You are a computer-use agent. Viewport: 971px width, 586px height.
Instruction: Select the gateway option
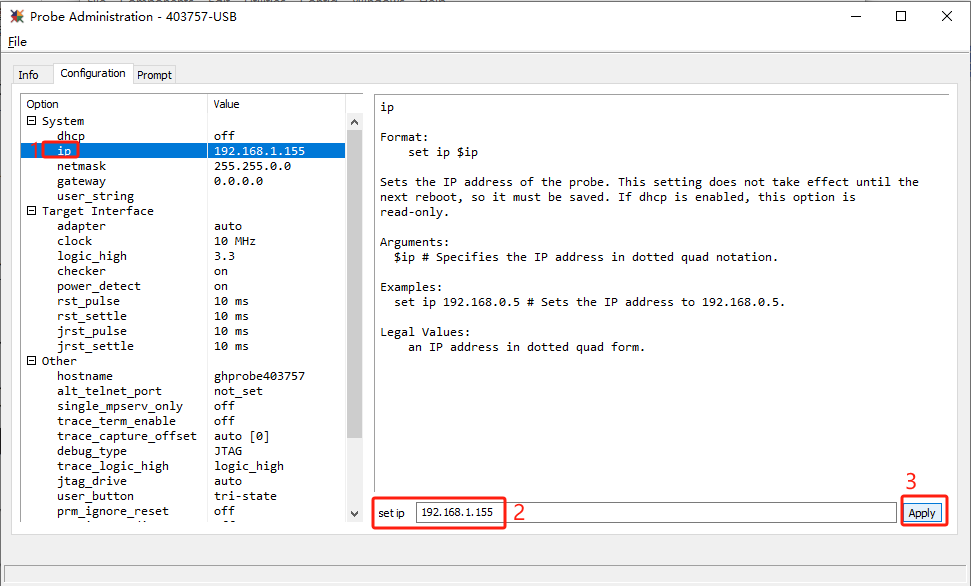81,181
